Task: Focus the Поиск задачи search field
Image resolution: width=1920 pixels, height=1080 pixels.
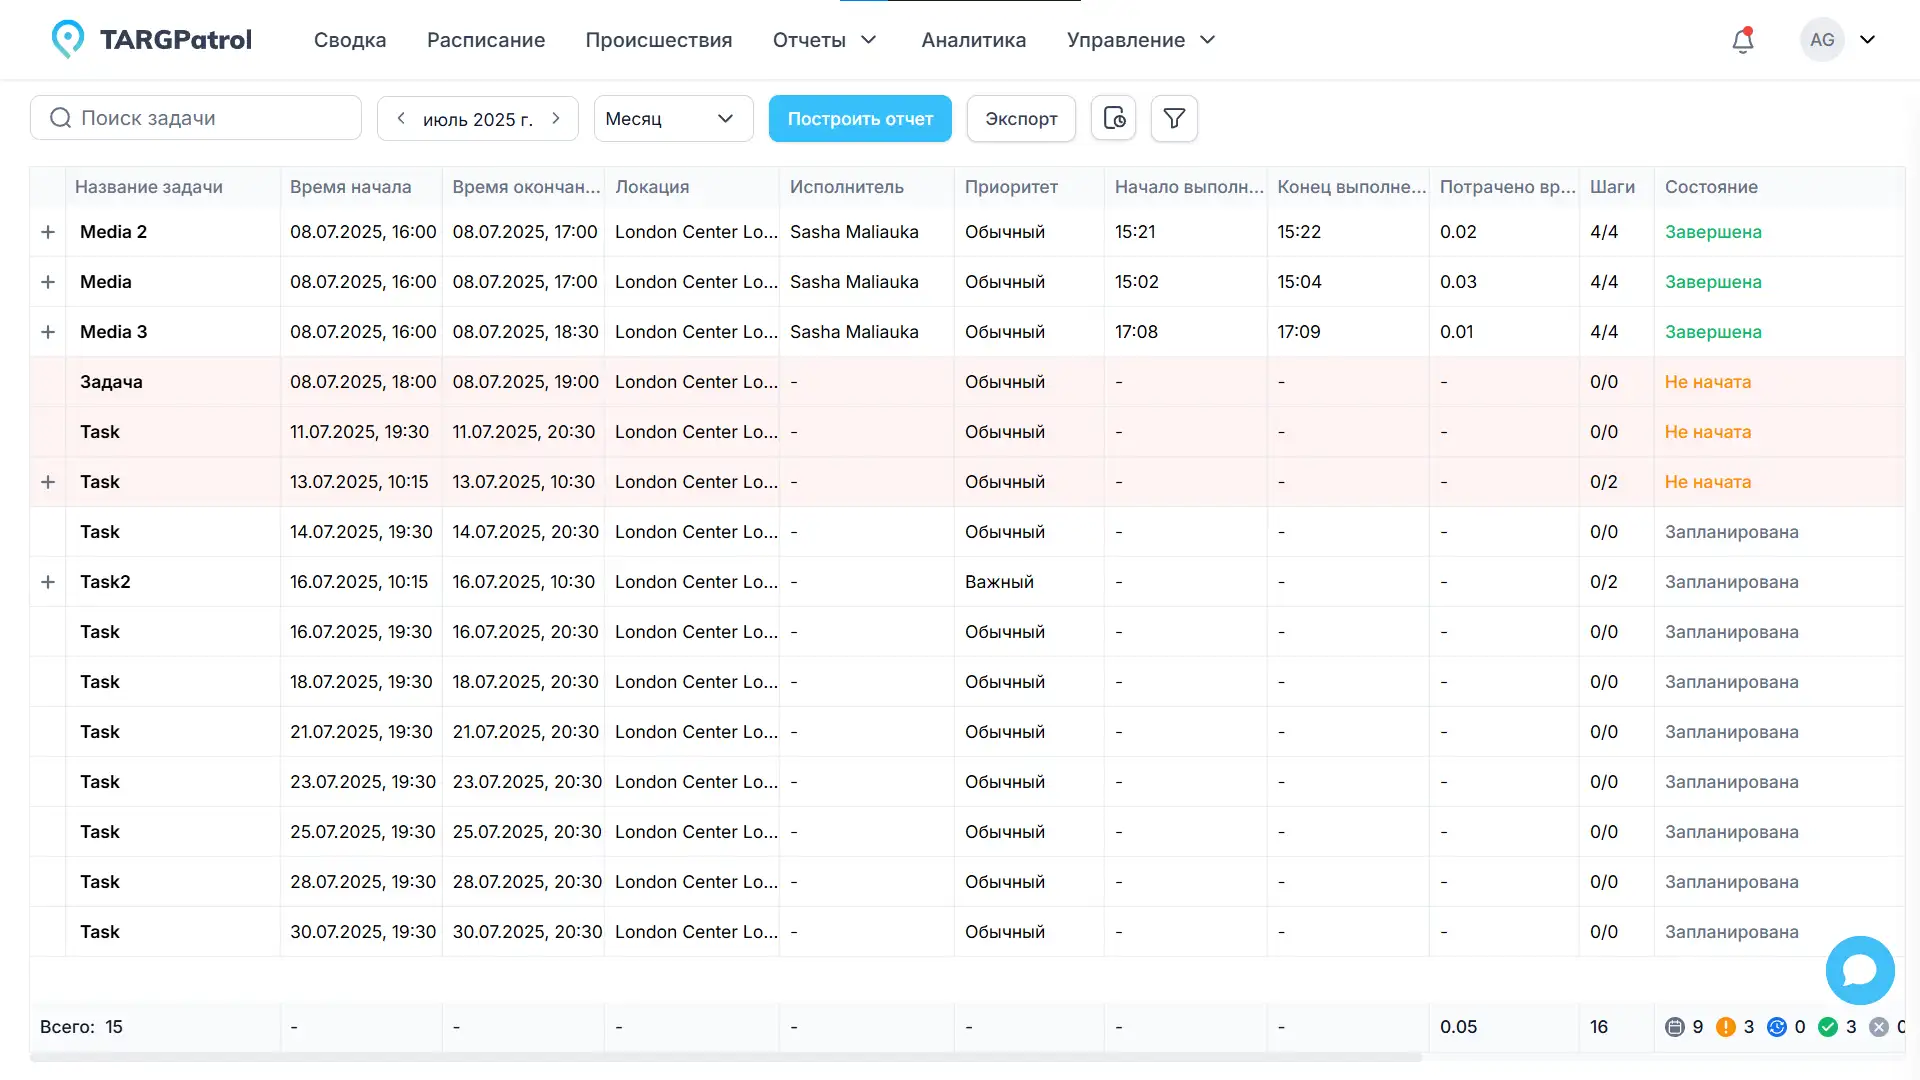Action: click(210, 118)
